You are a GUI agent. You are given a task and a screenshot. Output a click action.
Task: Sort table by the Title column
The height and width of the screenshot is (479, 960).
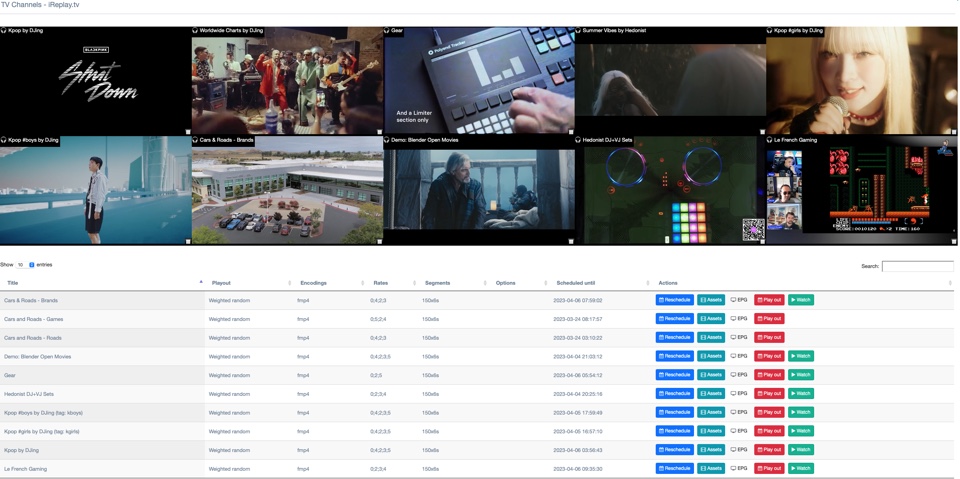102,283
